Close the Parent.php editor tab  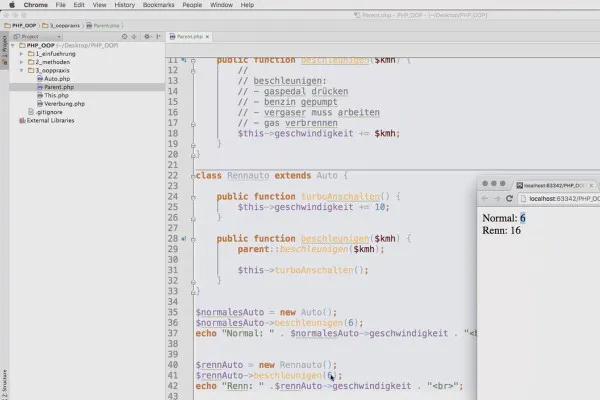[x=207, y=37]
